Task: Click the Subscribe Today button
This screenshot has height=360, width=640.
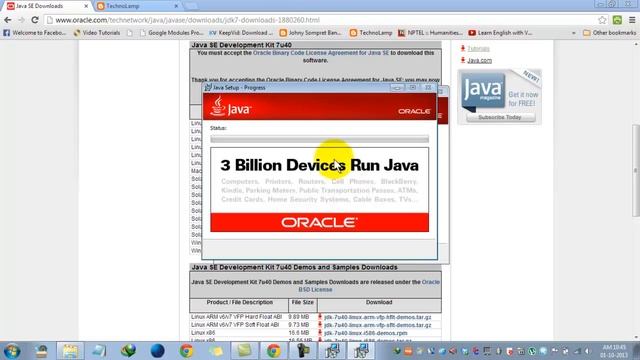Action: [x=500, y=118]
